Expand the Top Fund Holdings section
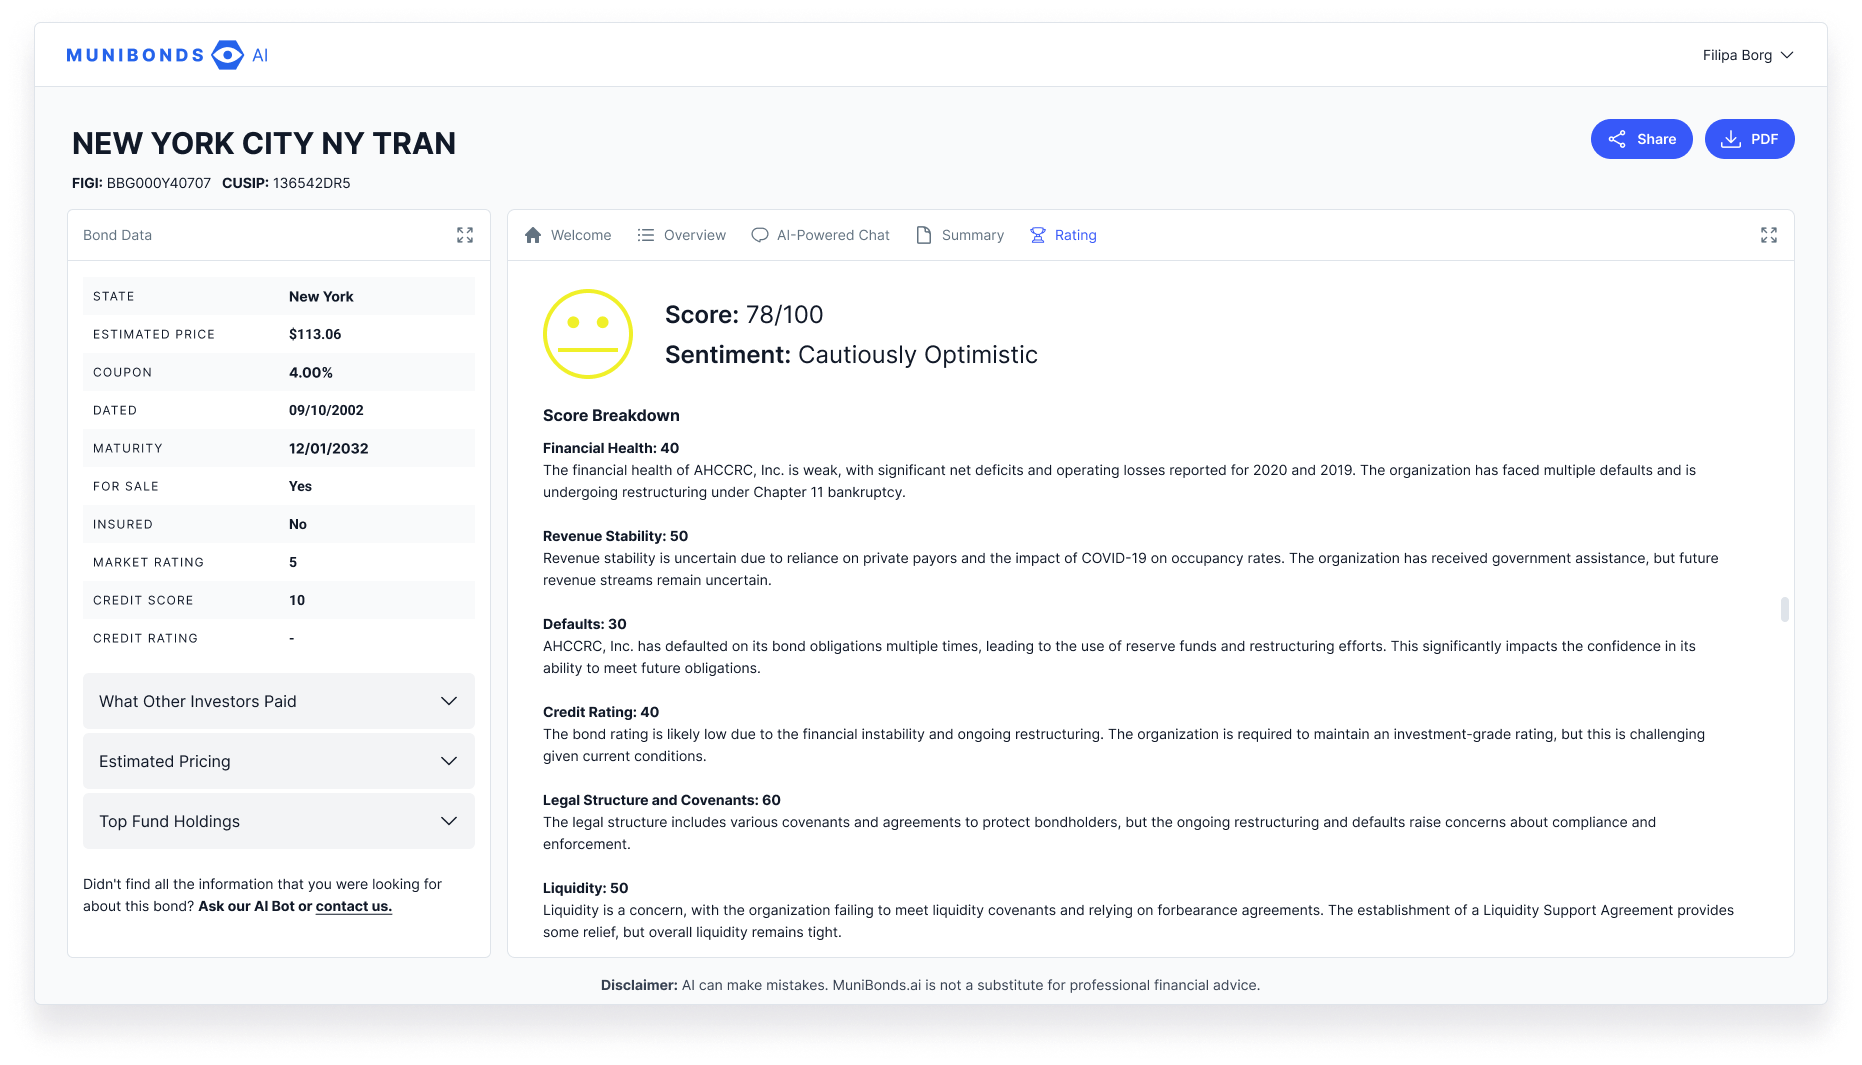Screen dimensions: 1862x1065 coord(279,821)
